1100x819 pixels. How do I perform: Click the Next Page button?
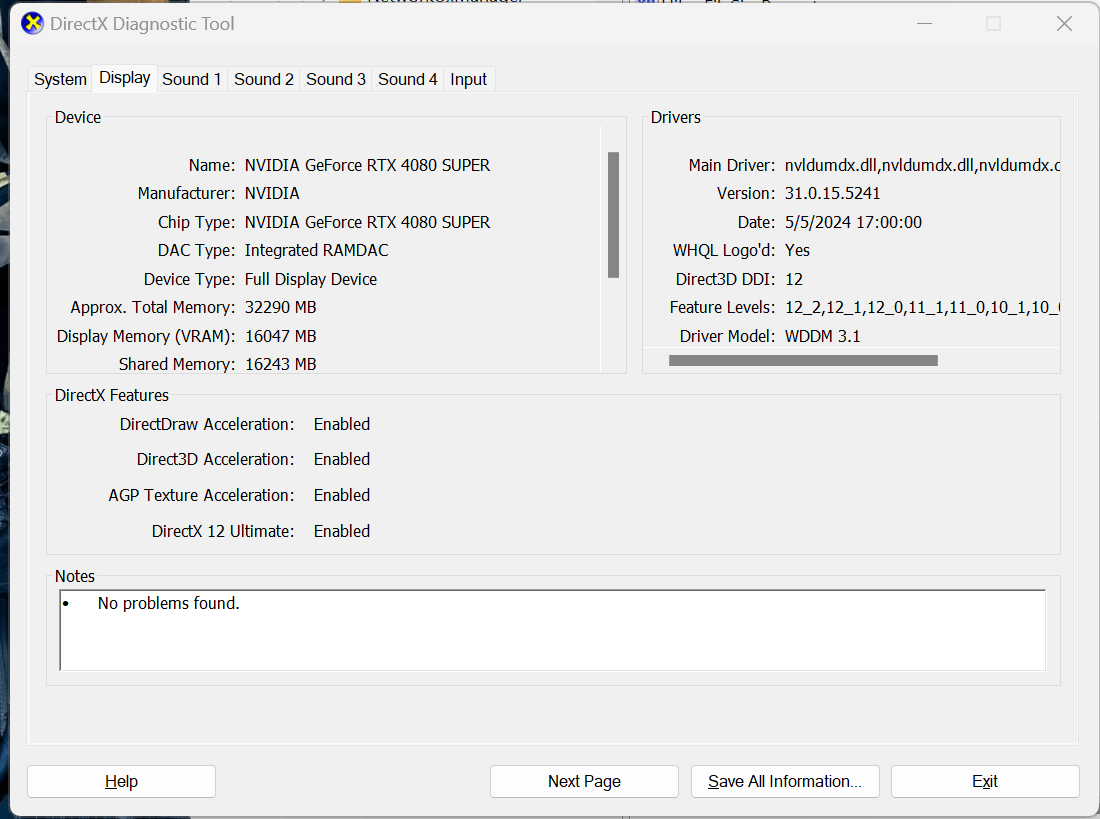584,781
